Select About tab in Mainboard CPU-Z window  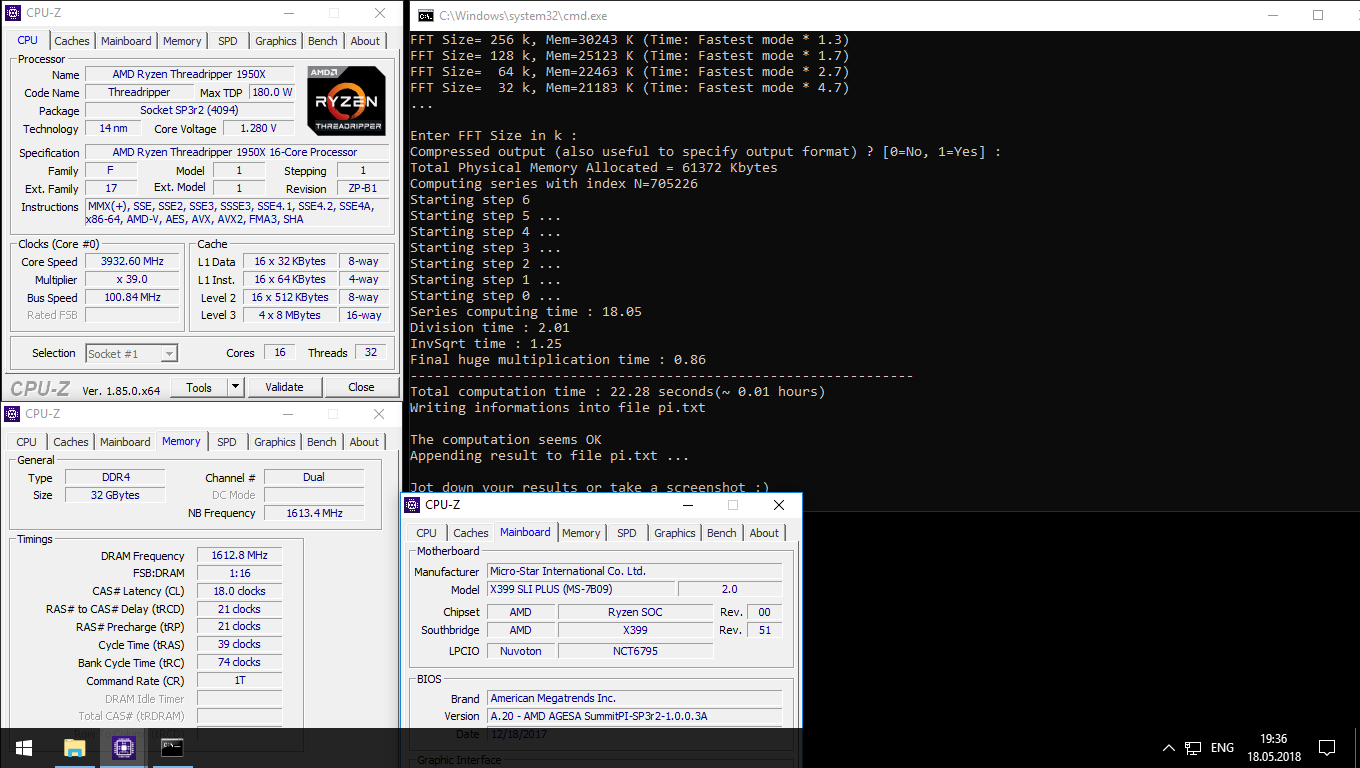tap(764, 533)
